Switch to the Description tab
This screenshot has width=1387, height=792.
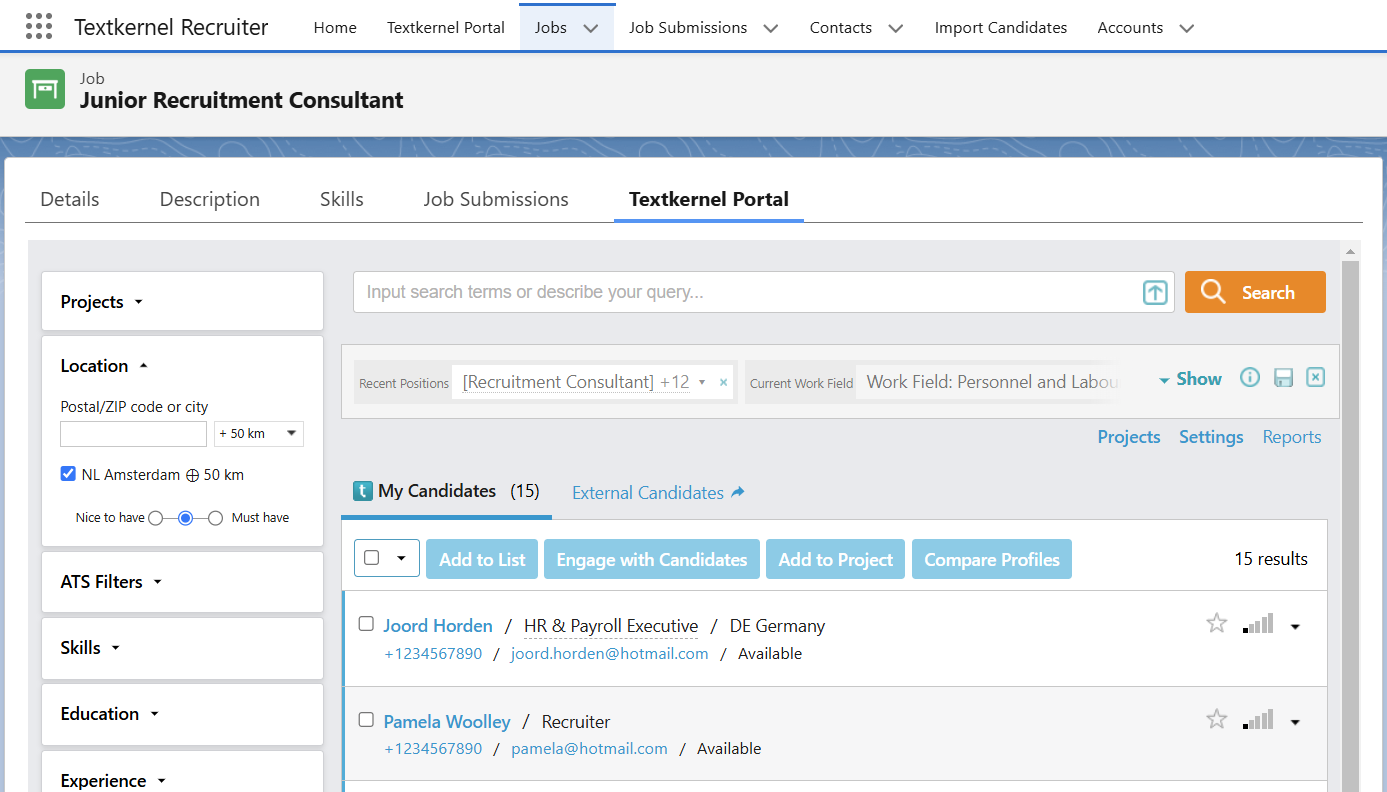[210, 199]
